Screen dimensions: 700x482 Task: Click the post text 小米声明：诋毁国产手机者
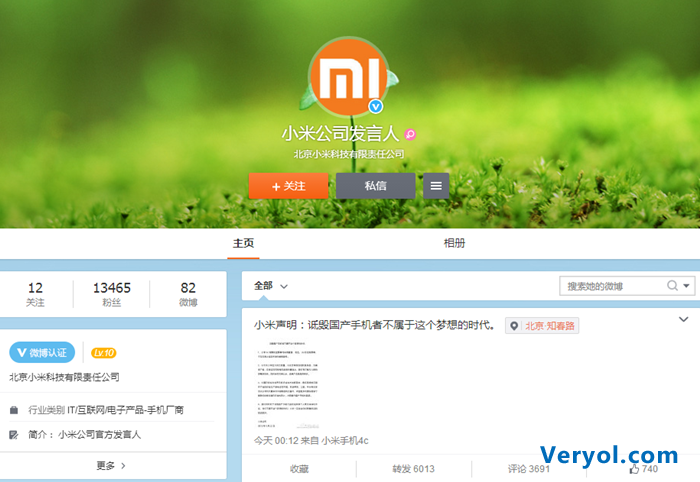click(375, 325)
